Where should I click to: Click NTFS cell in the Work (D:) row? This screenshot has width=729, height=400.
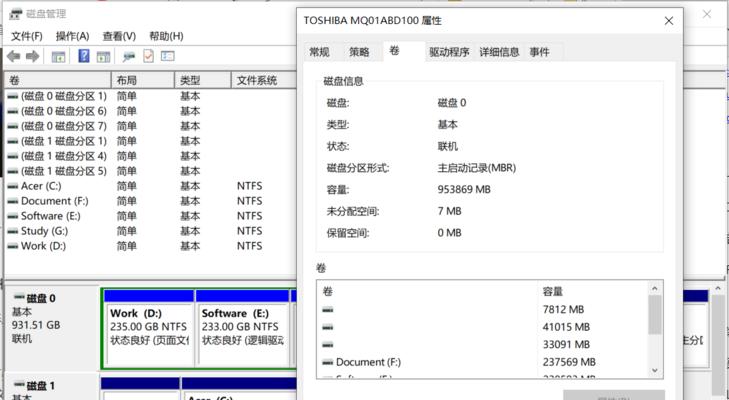click(x=250, y=246)
